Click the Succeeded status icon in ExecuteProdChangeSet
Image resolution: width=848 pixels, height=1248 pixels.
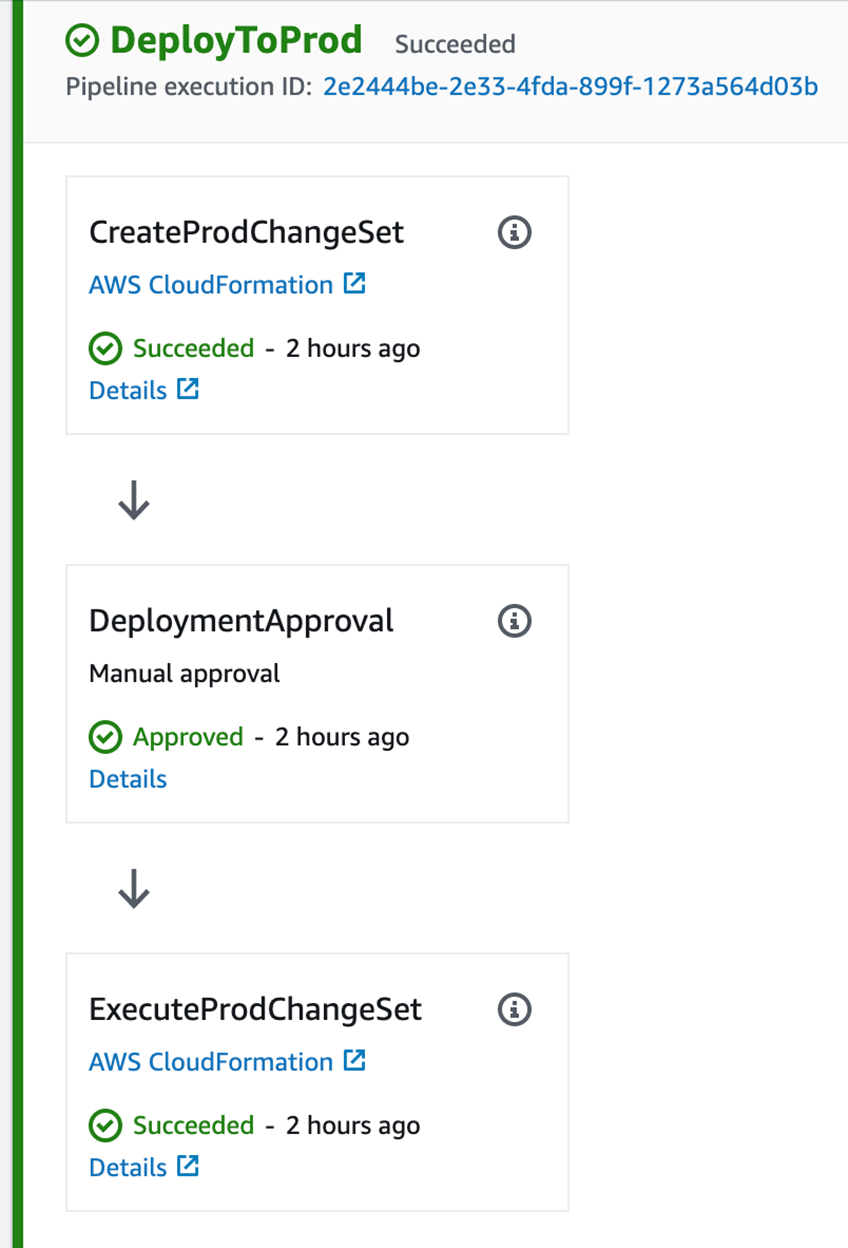104,1126
